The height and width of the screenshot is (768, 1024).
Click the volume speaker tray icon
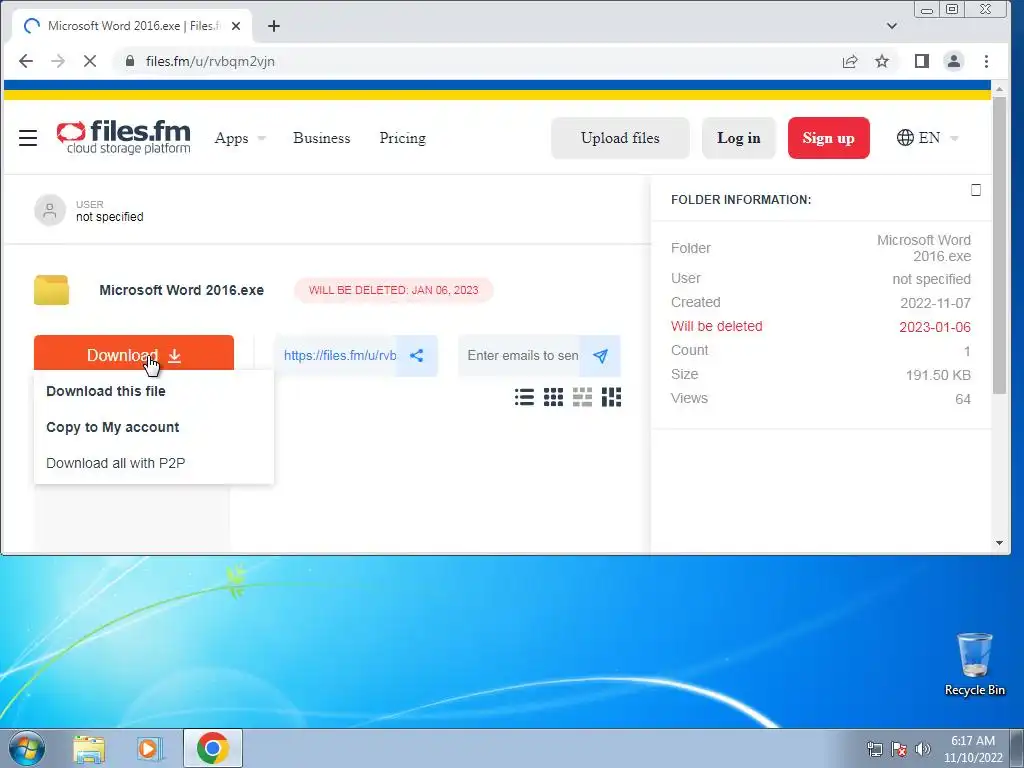(x=923, y=748)
